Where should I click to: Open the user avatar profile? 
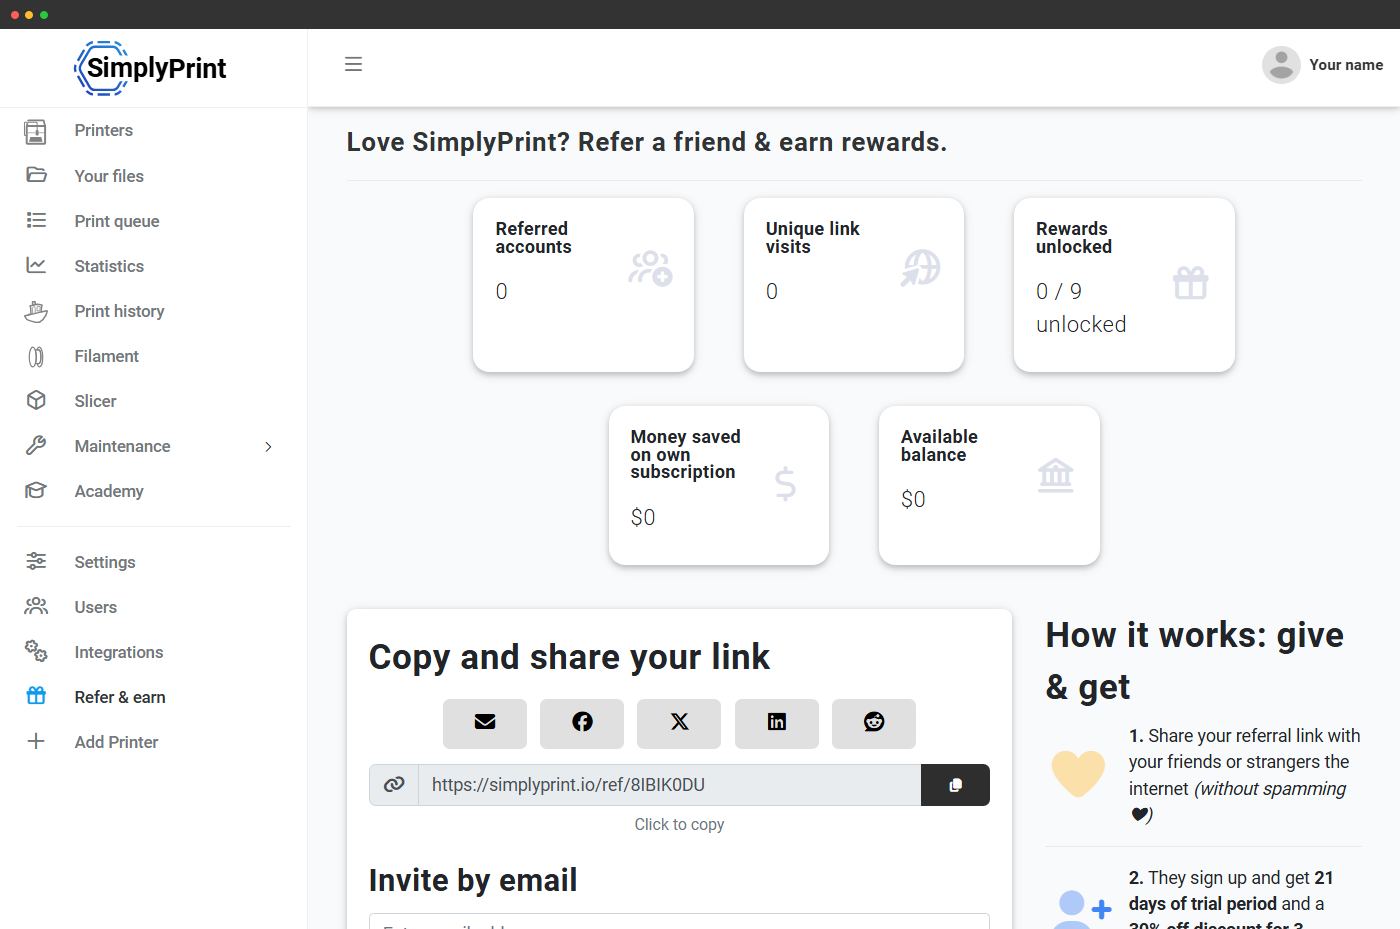point(1281,65)
